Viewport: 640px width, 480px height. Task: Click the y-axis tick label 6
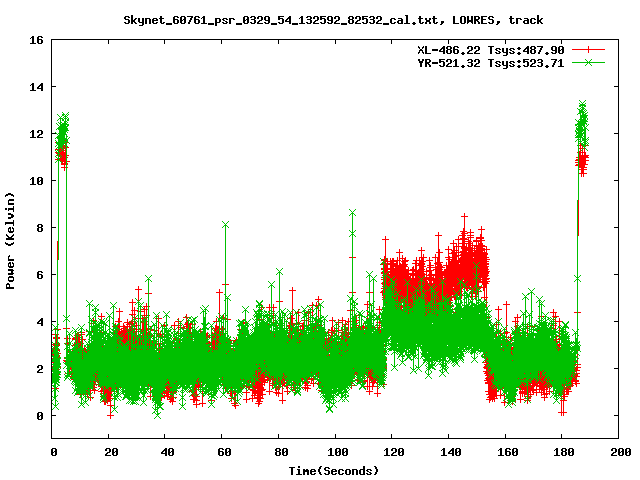click(40, 275)
